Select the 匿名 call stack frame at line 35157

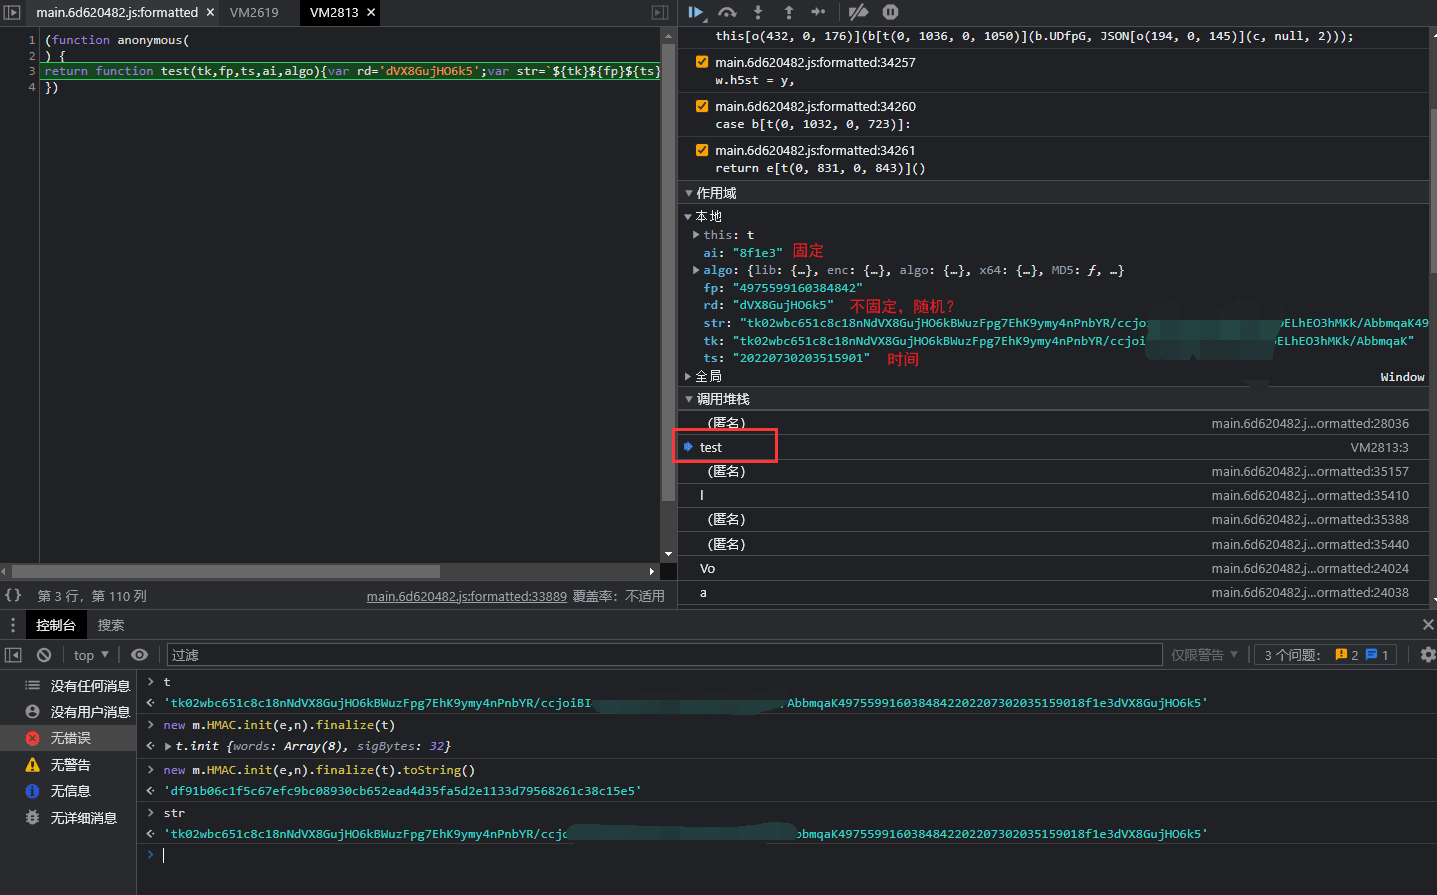point(727,472)
